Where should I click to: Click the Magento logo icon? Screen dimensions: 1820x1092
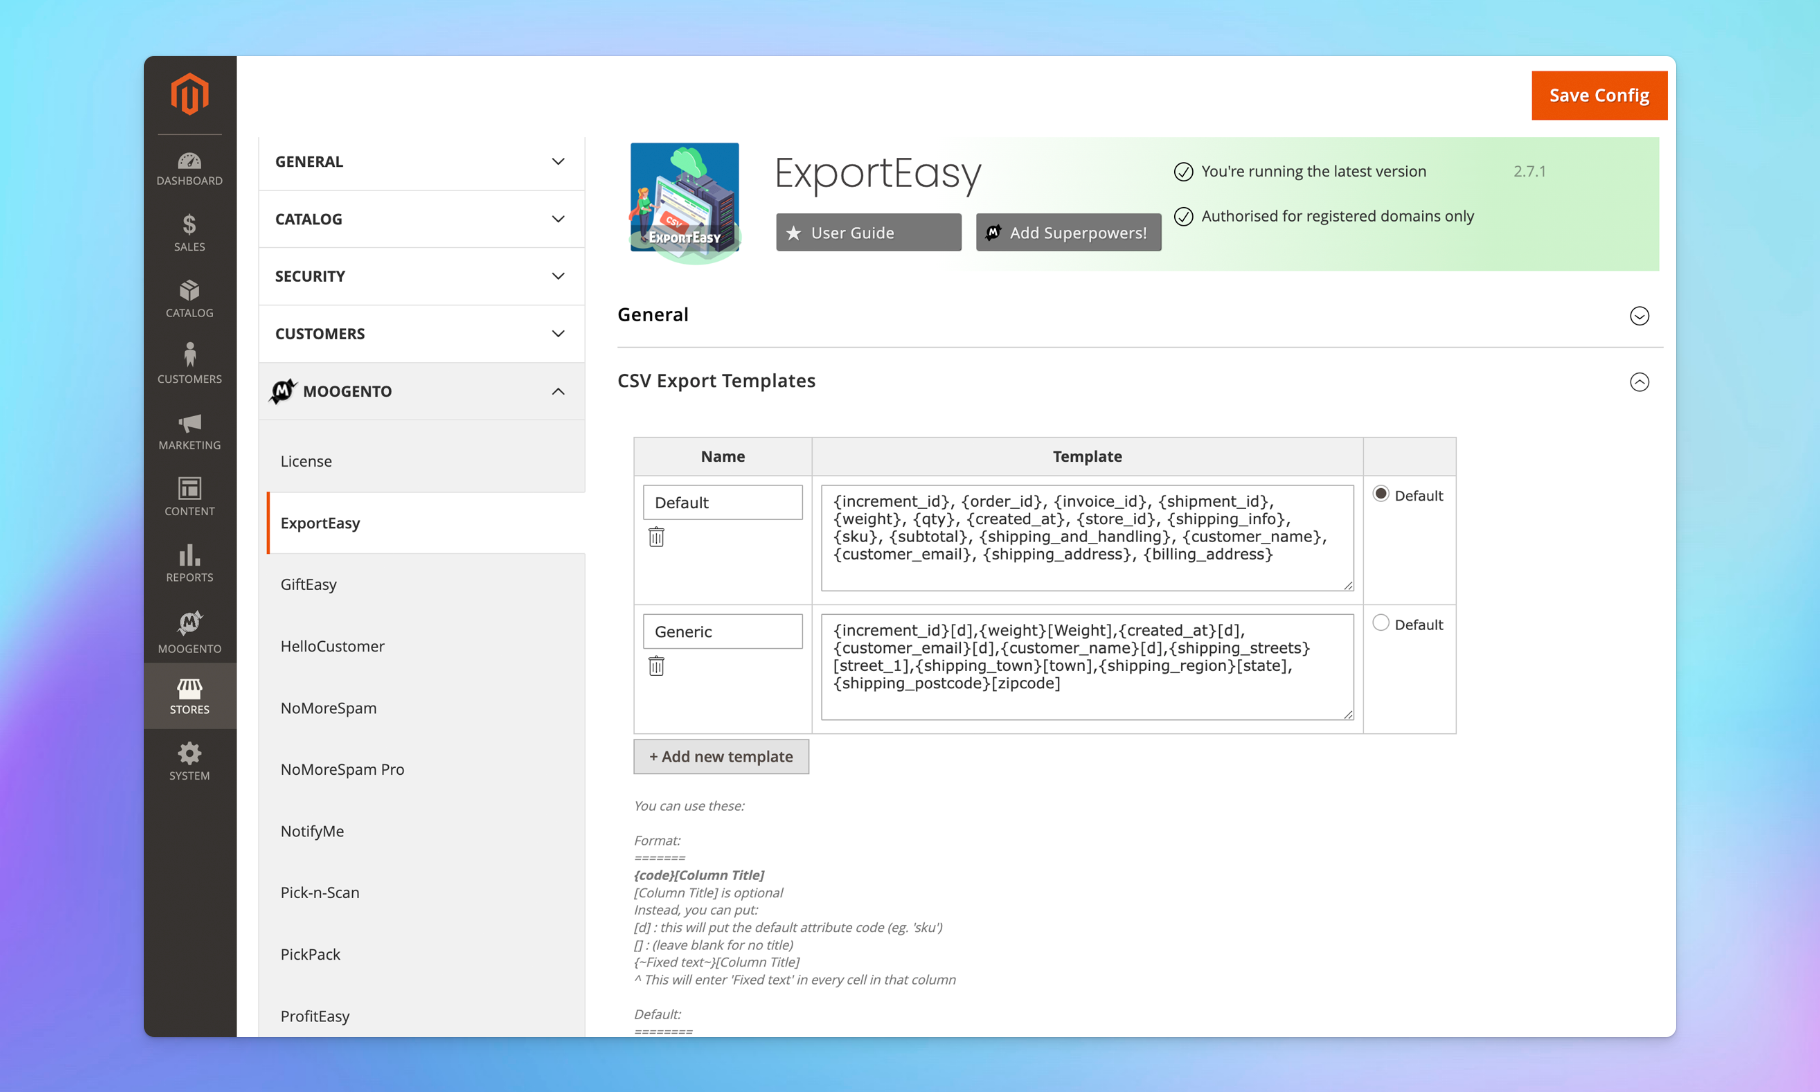[x=189, y=94]
